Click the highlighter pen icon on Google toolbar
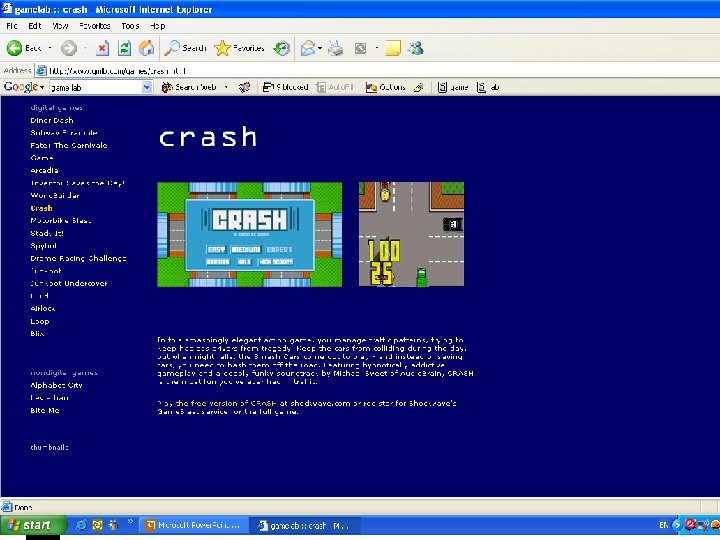The width and height of the screenshot is (720, 540). pyautogui.click(x=418, y=87)
